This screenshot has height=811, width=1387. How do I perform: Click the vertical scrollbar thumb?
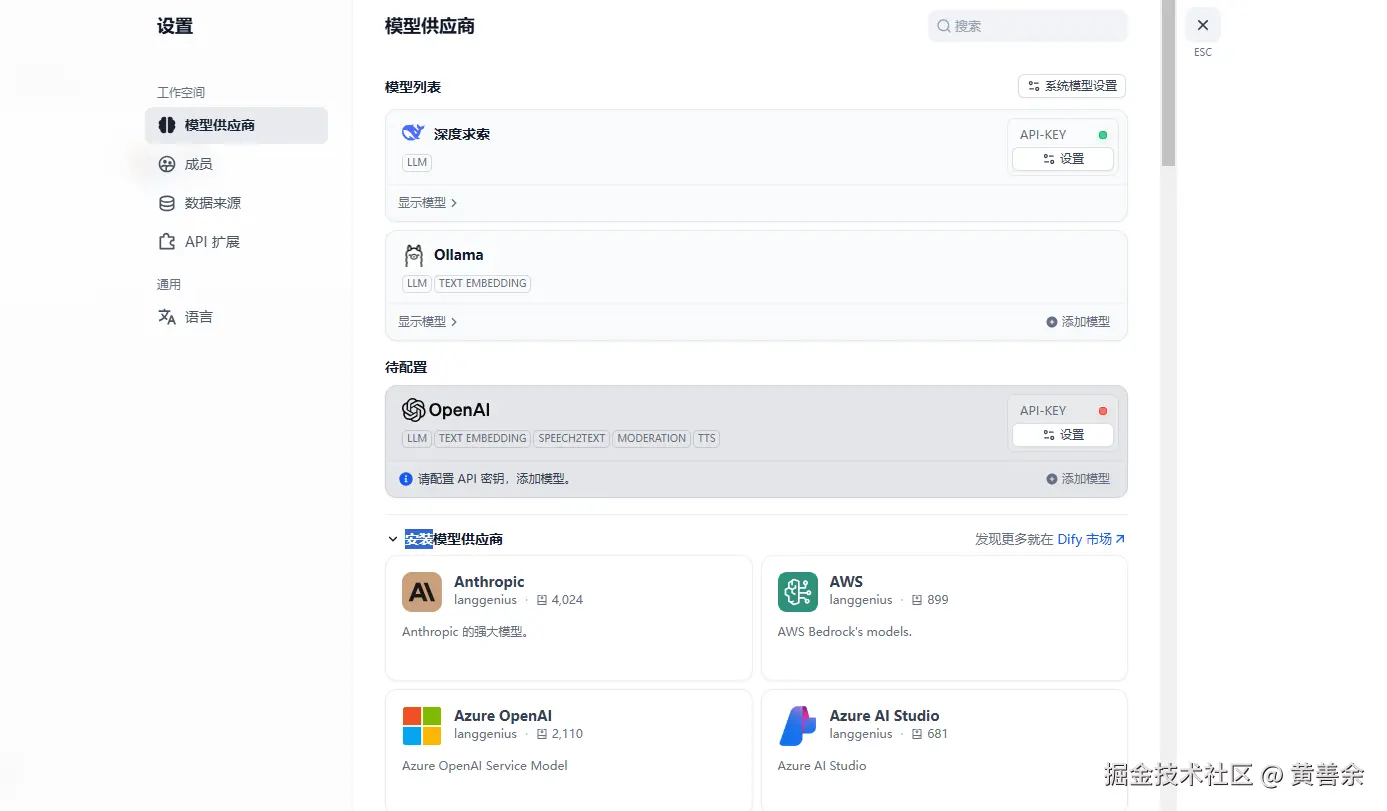tap(1168, 83)
